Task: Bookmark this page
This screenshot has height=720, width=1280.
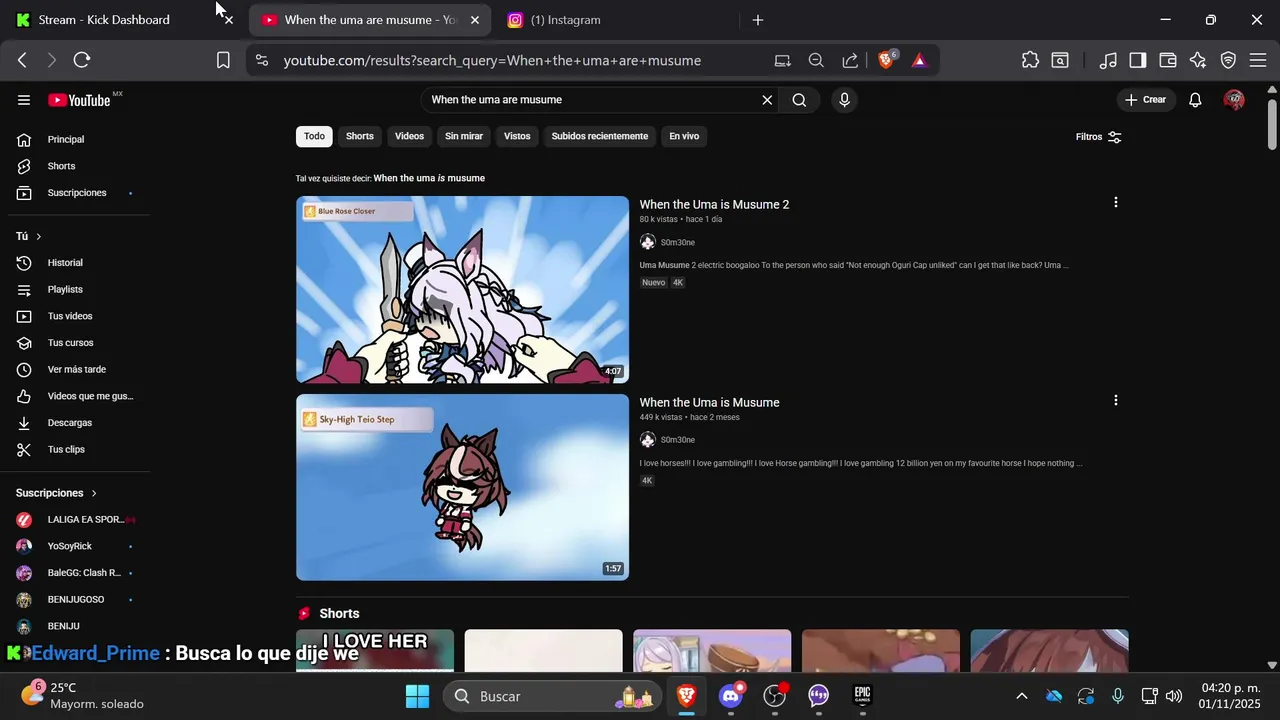Action: [x=223, y=60]
